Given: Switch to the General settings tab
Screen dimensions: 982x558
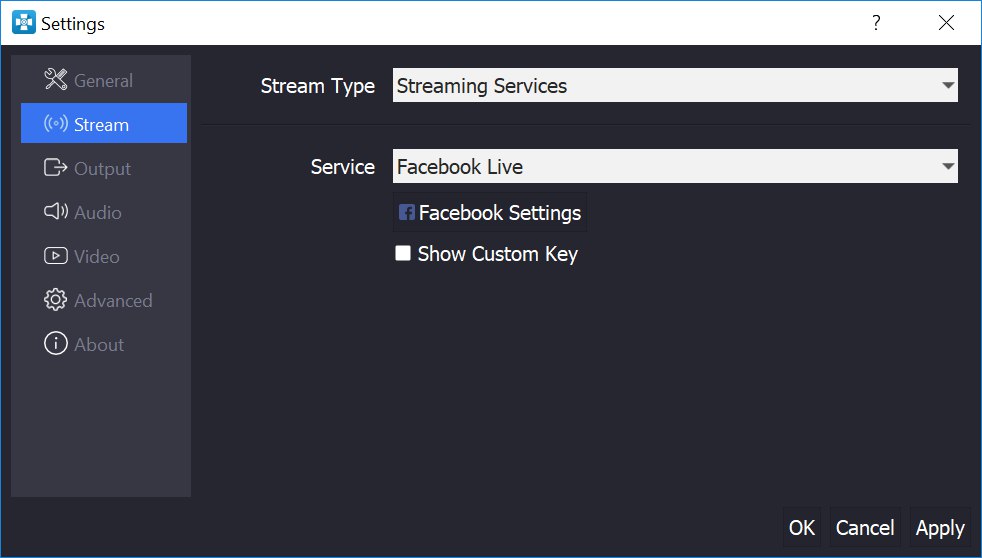Looking at the screenshot, I should (x=104, y=80).
